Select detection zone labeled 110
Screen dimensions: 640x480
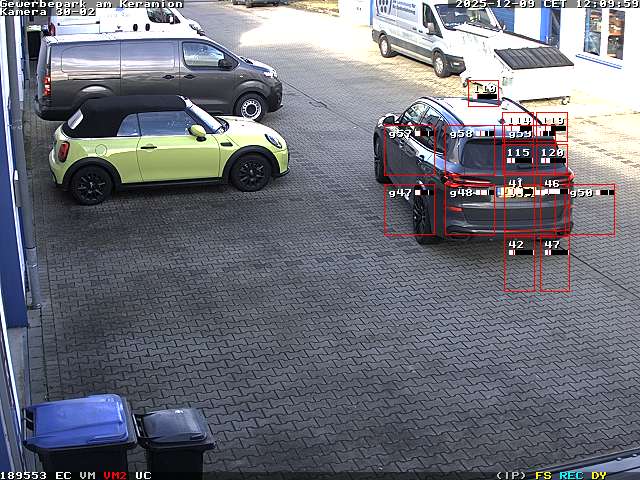pyautogui.click(x=484, y=93)
